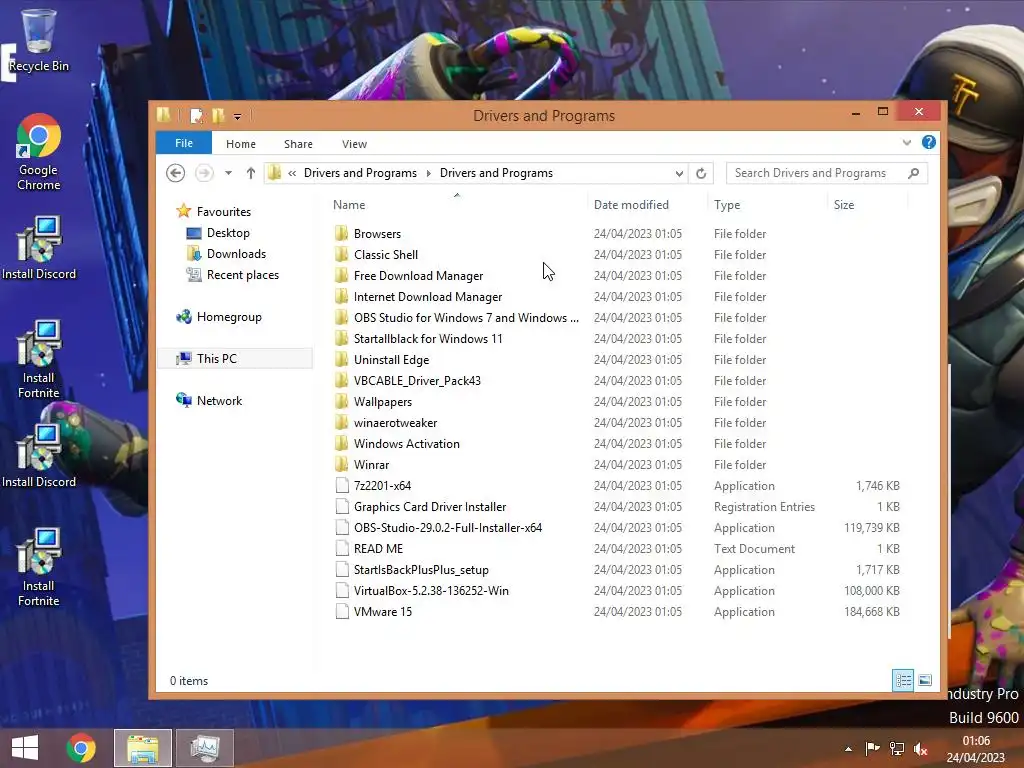
Task: Open the Home ribbon tab
Action: pos(241,144)
